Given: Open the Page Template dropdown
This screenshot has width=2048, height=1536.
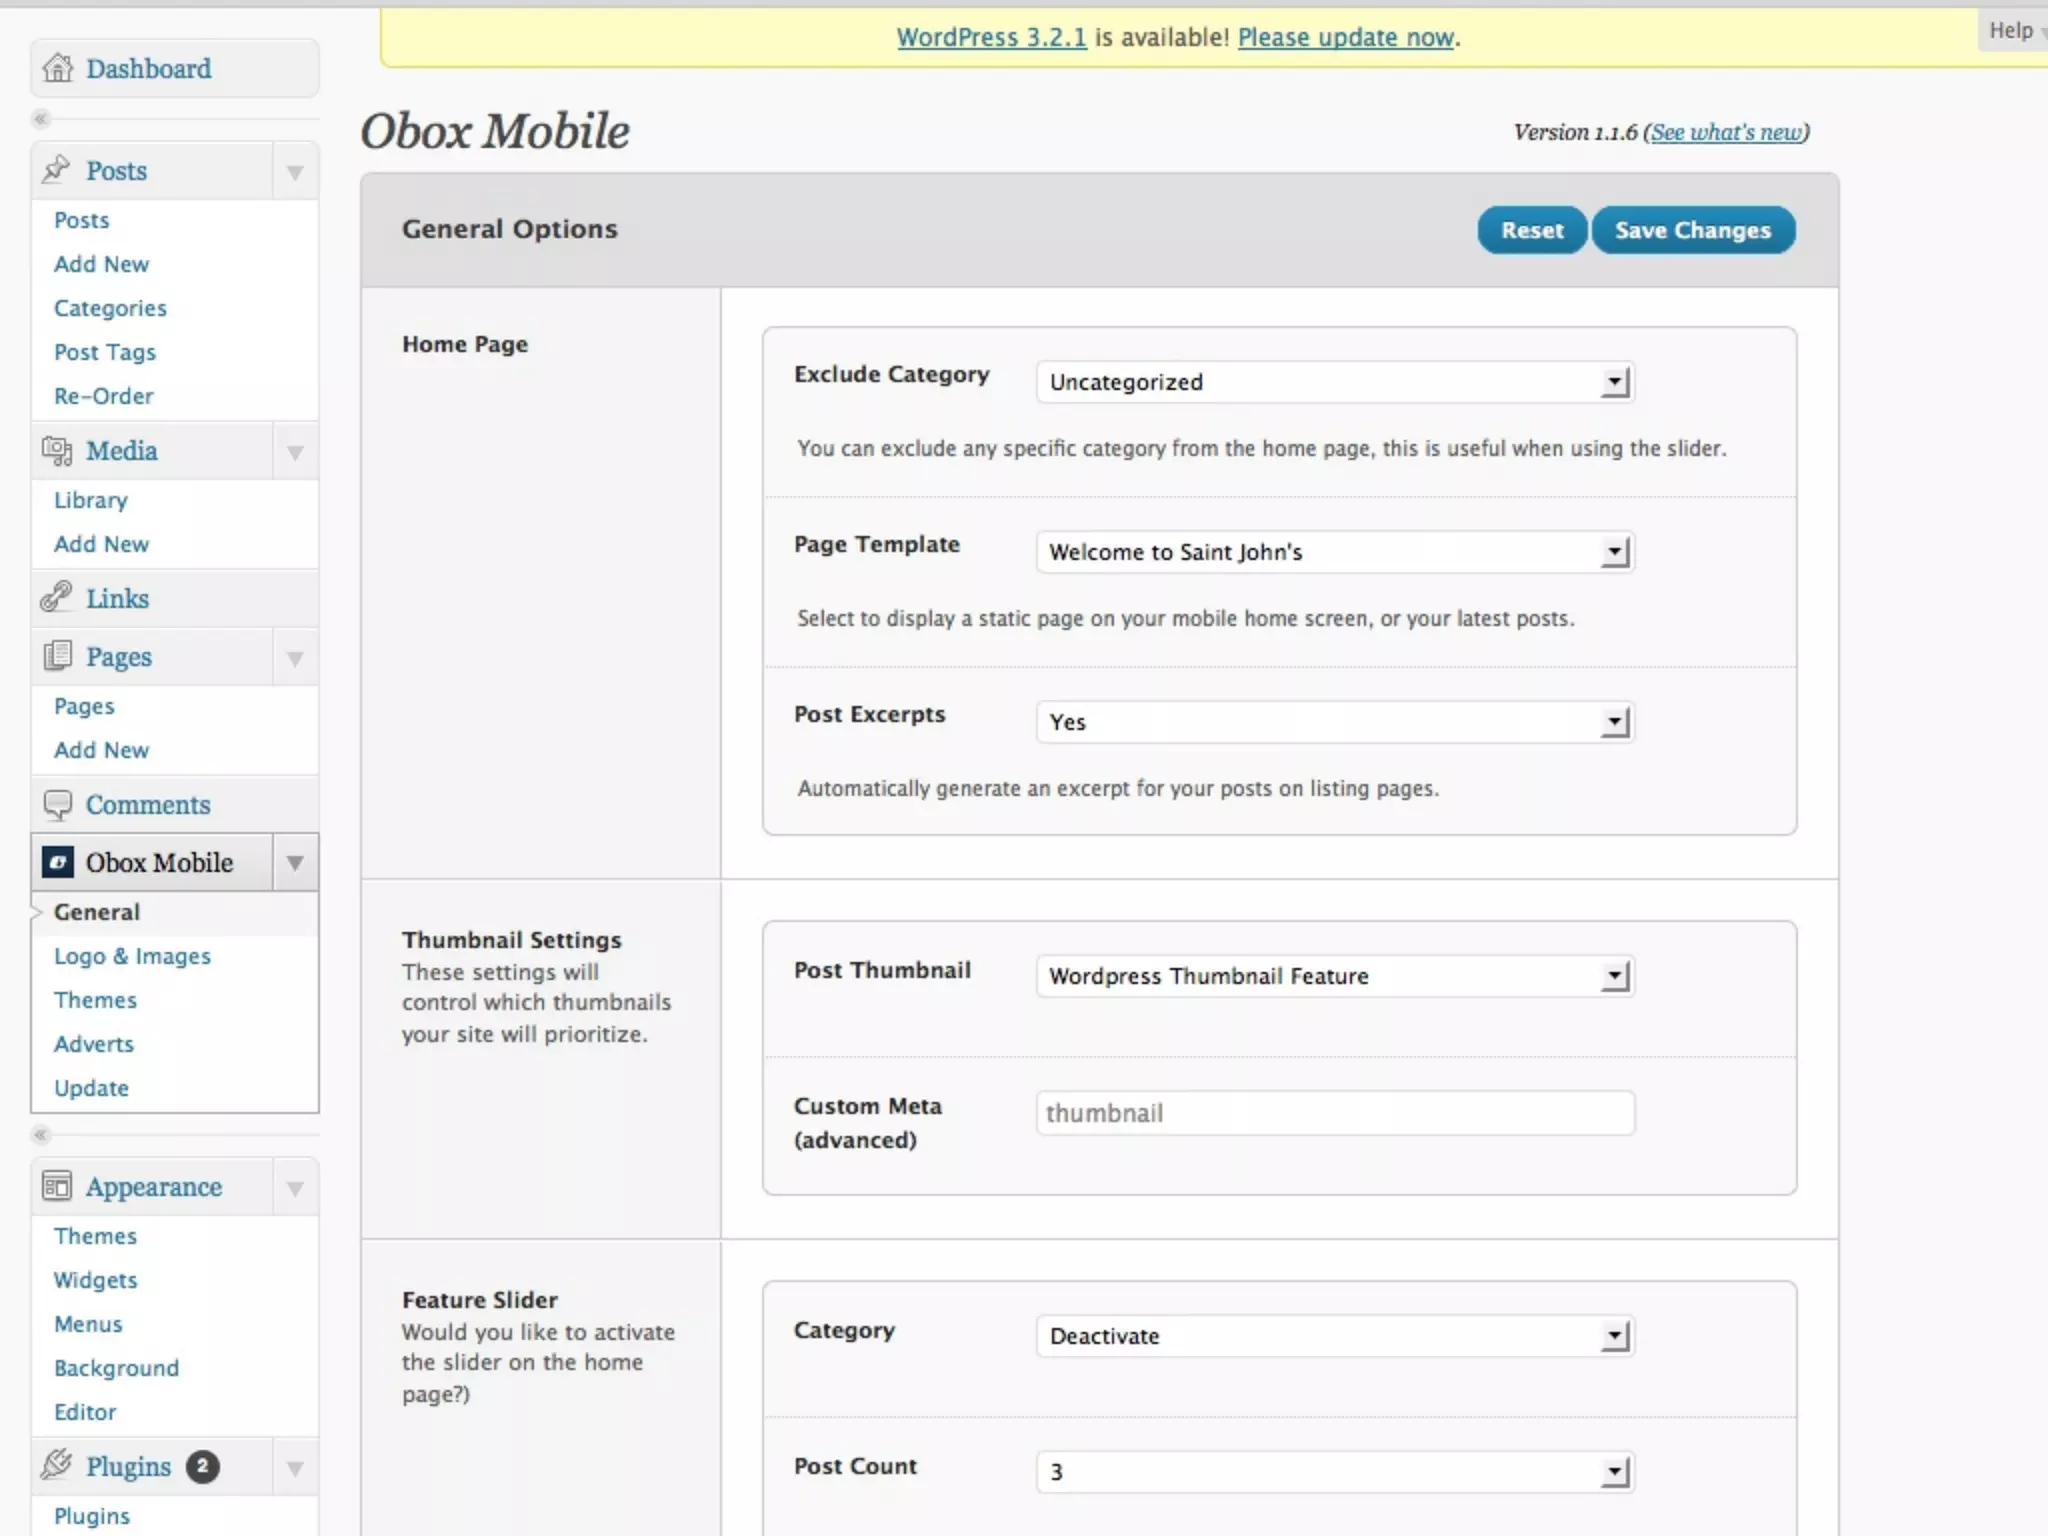Looking at the screenshot, I should pyautogui.click(x=1334, y=552).
